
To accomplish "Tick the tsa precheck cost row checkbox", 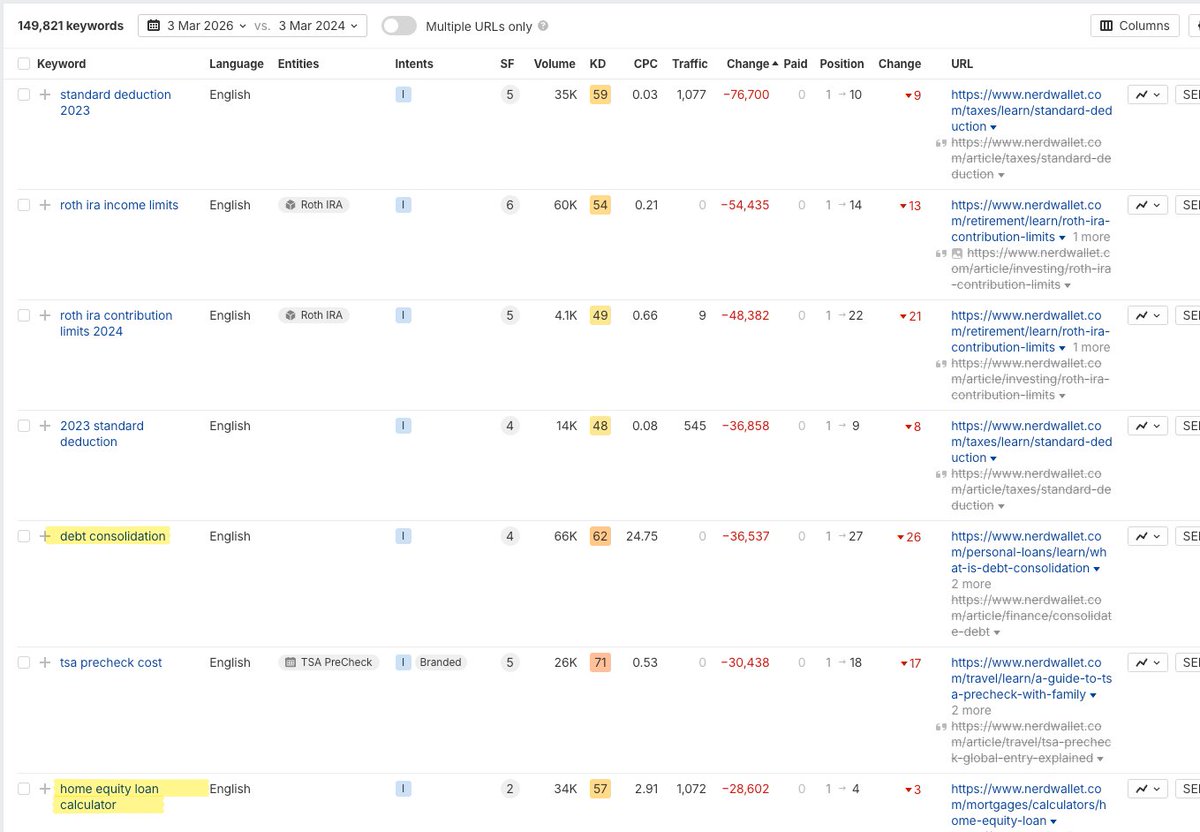I will [x=24, y=663].
